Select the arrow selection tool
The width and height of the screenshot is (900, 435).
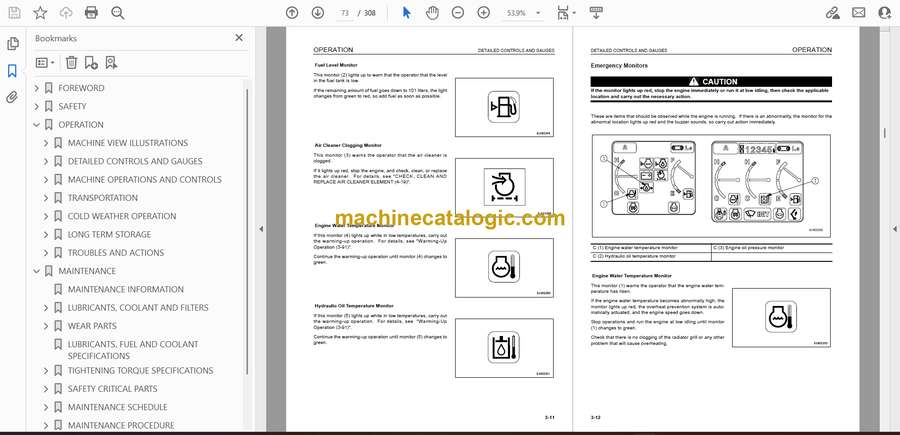point(406,13)
